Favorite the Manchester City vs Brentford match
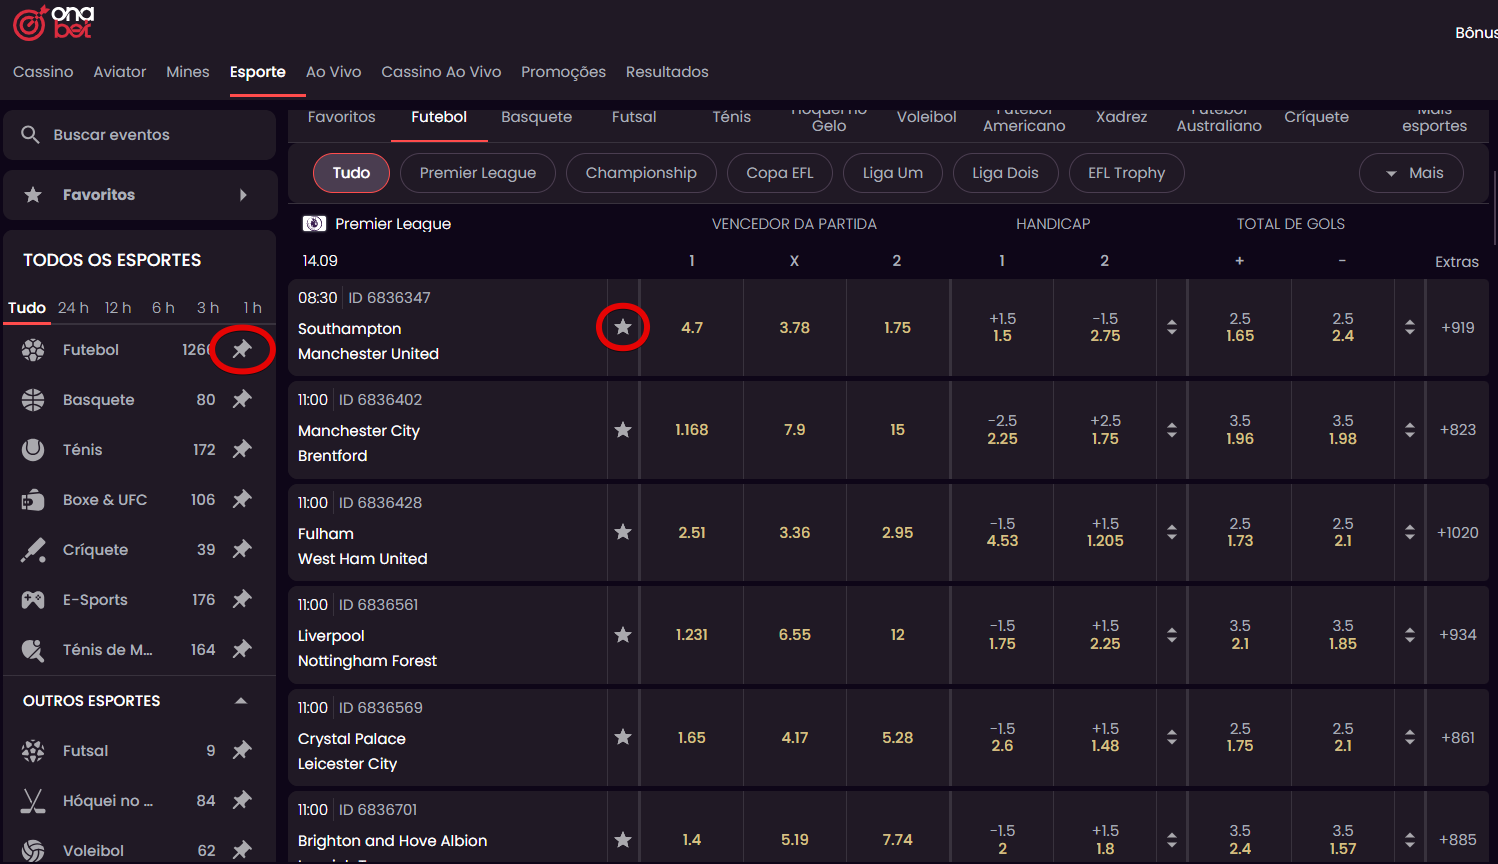This screenshot has height=864, width=1498. (x=623, y=430)
